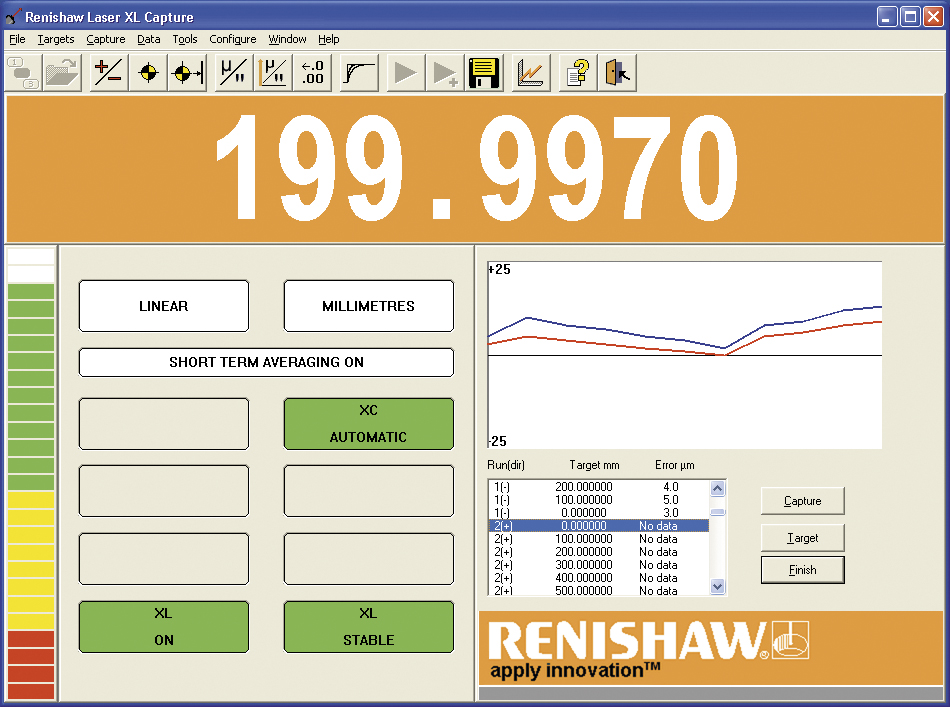Open the data analysis graph icon

point(531,73)
